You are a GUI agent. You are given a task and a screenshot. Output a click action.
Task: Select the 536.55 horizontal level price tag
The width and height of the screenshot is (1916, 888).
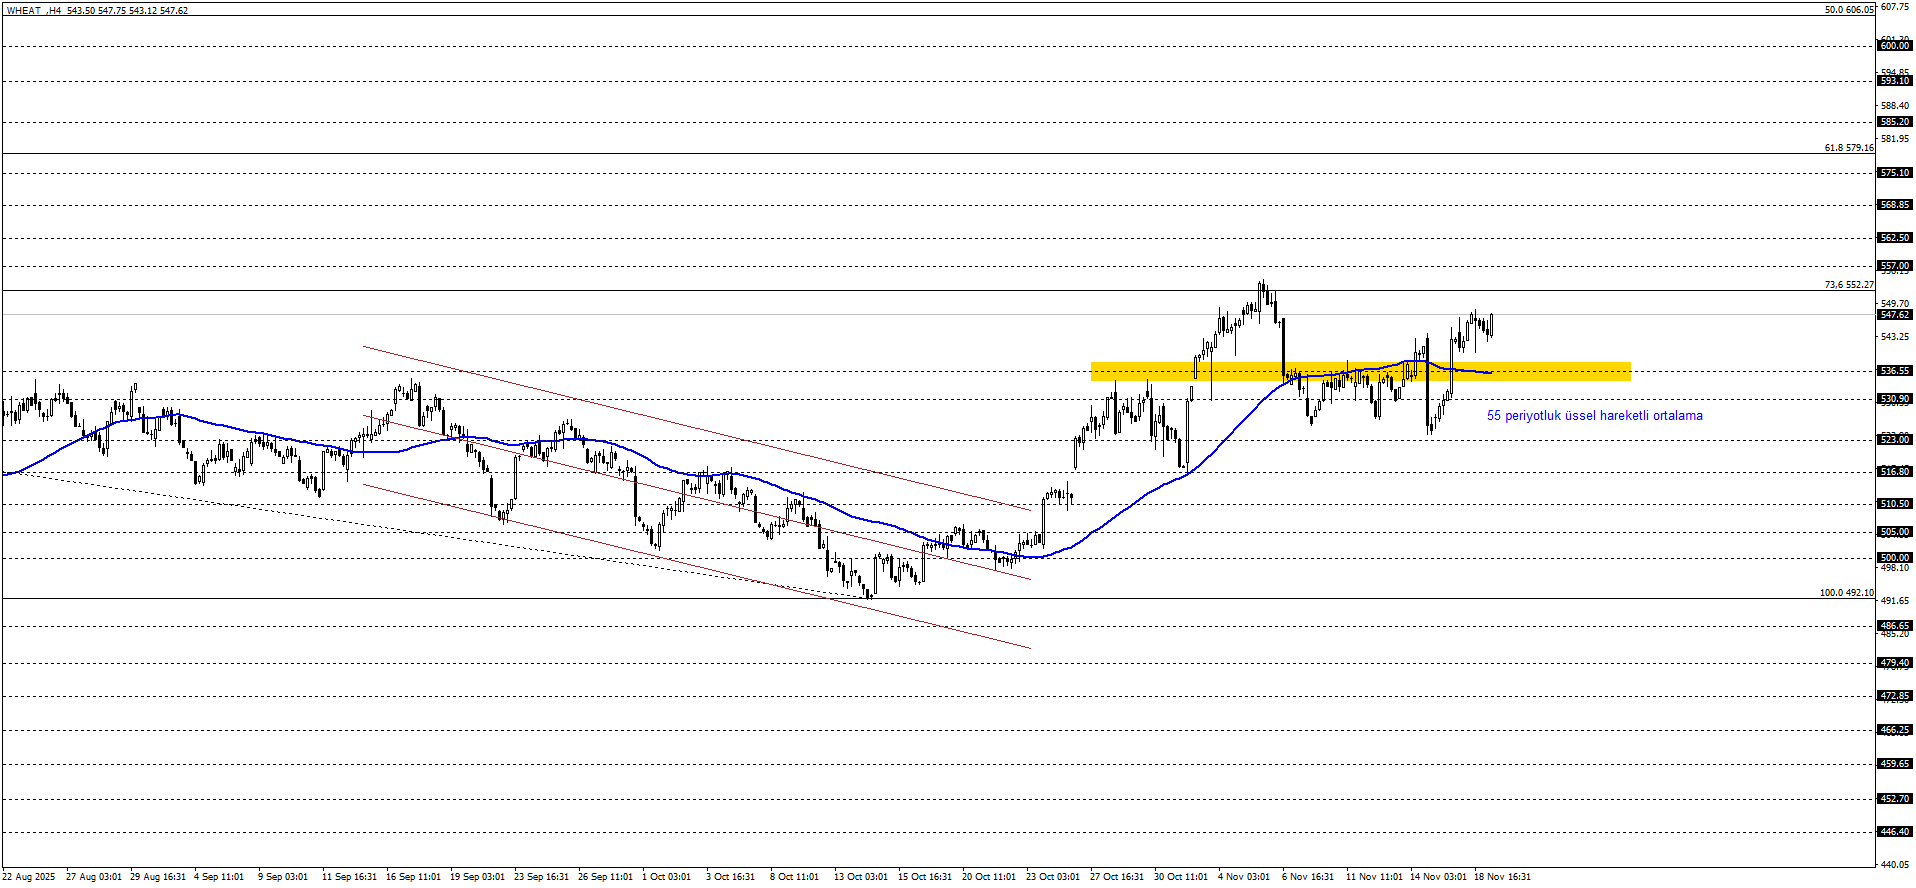pyautogui.click(x=1894, y=371)
